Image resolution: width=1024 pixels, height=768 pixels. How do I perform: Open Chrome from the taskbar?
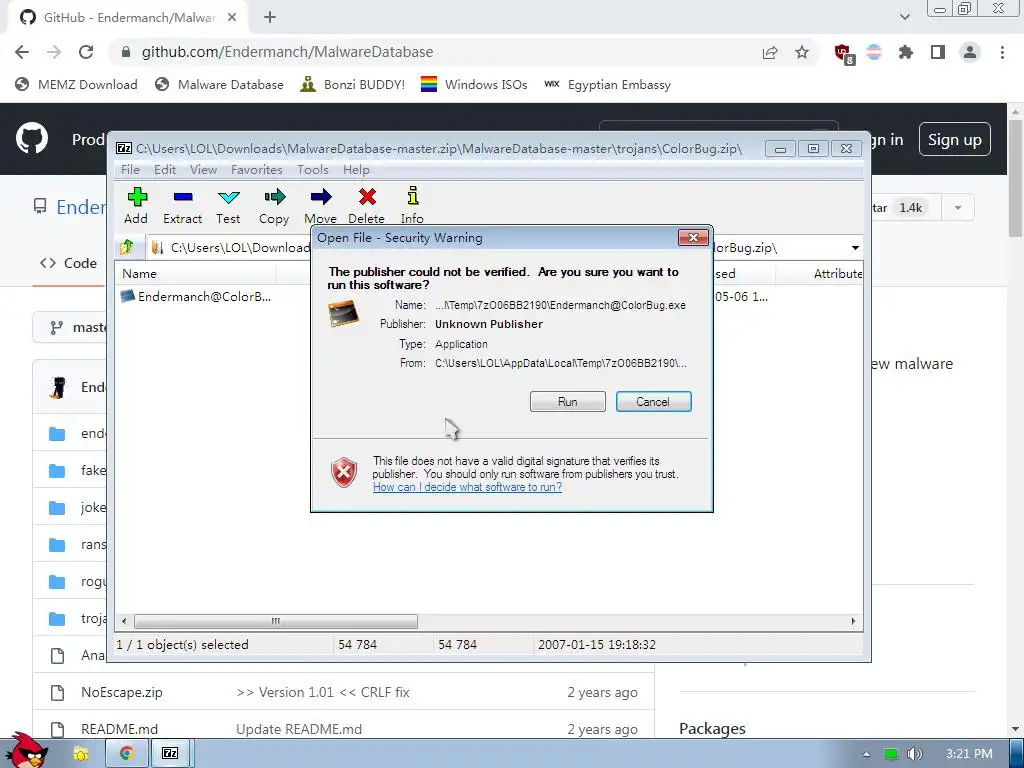[126, 754]
